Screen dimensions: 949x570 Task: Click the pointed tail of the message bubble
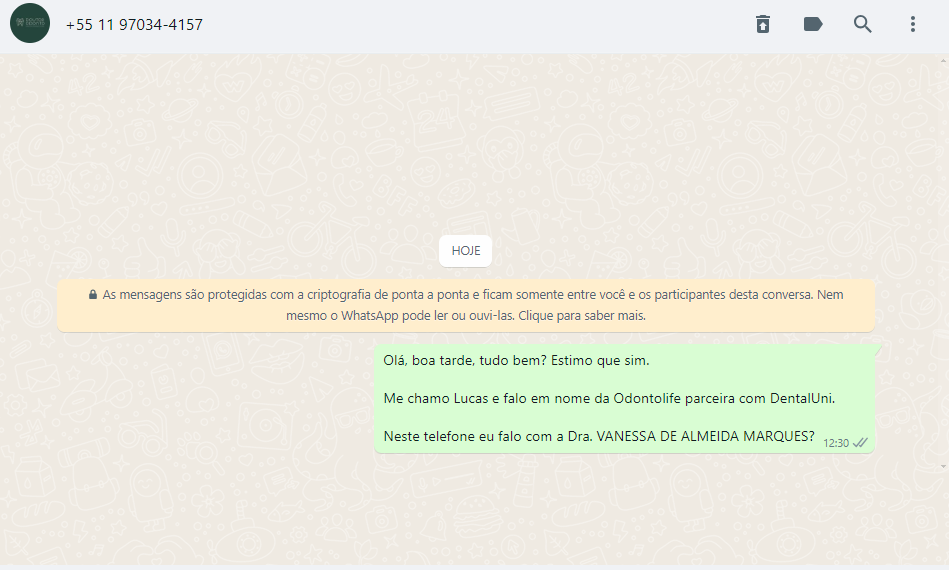pyautogui.click(x=878, y=348)
